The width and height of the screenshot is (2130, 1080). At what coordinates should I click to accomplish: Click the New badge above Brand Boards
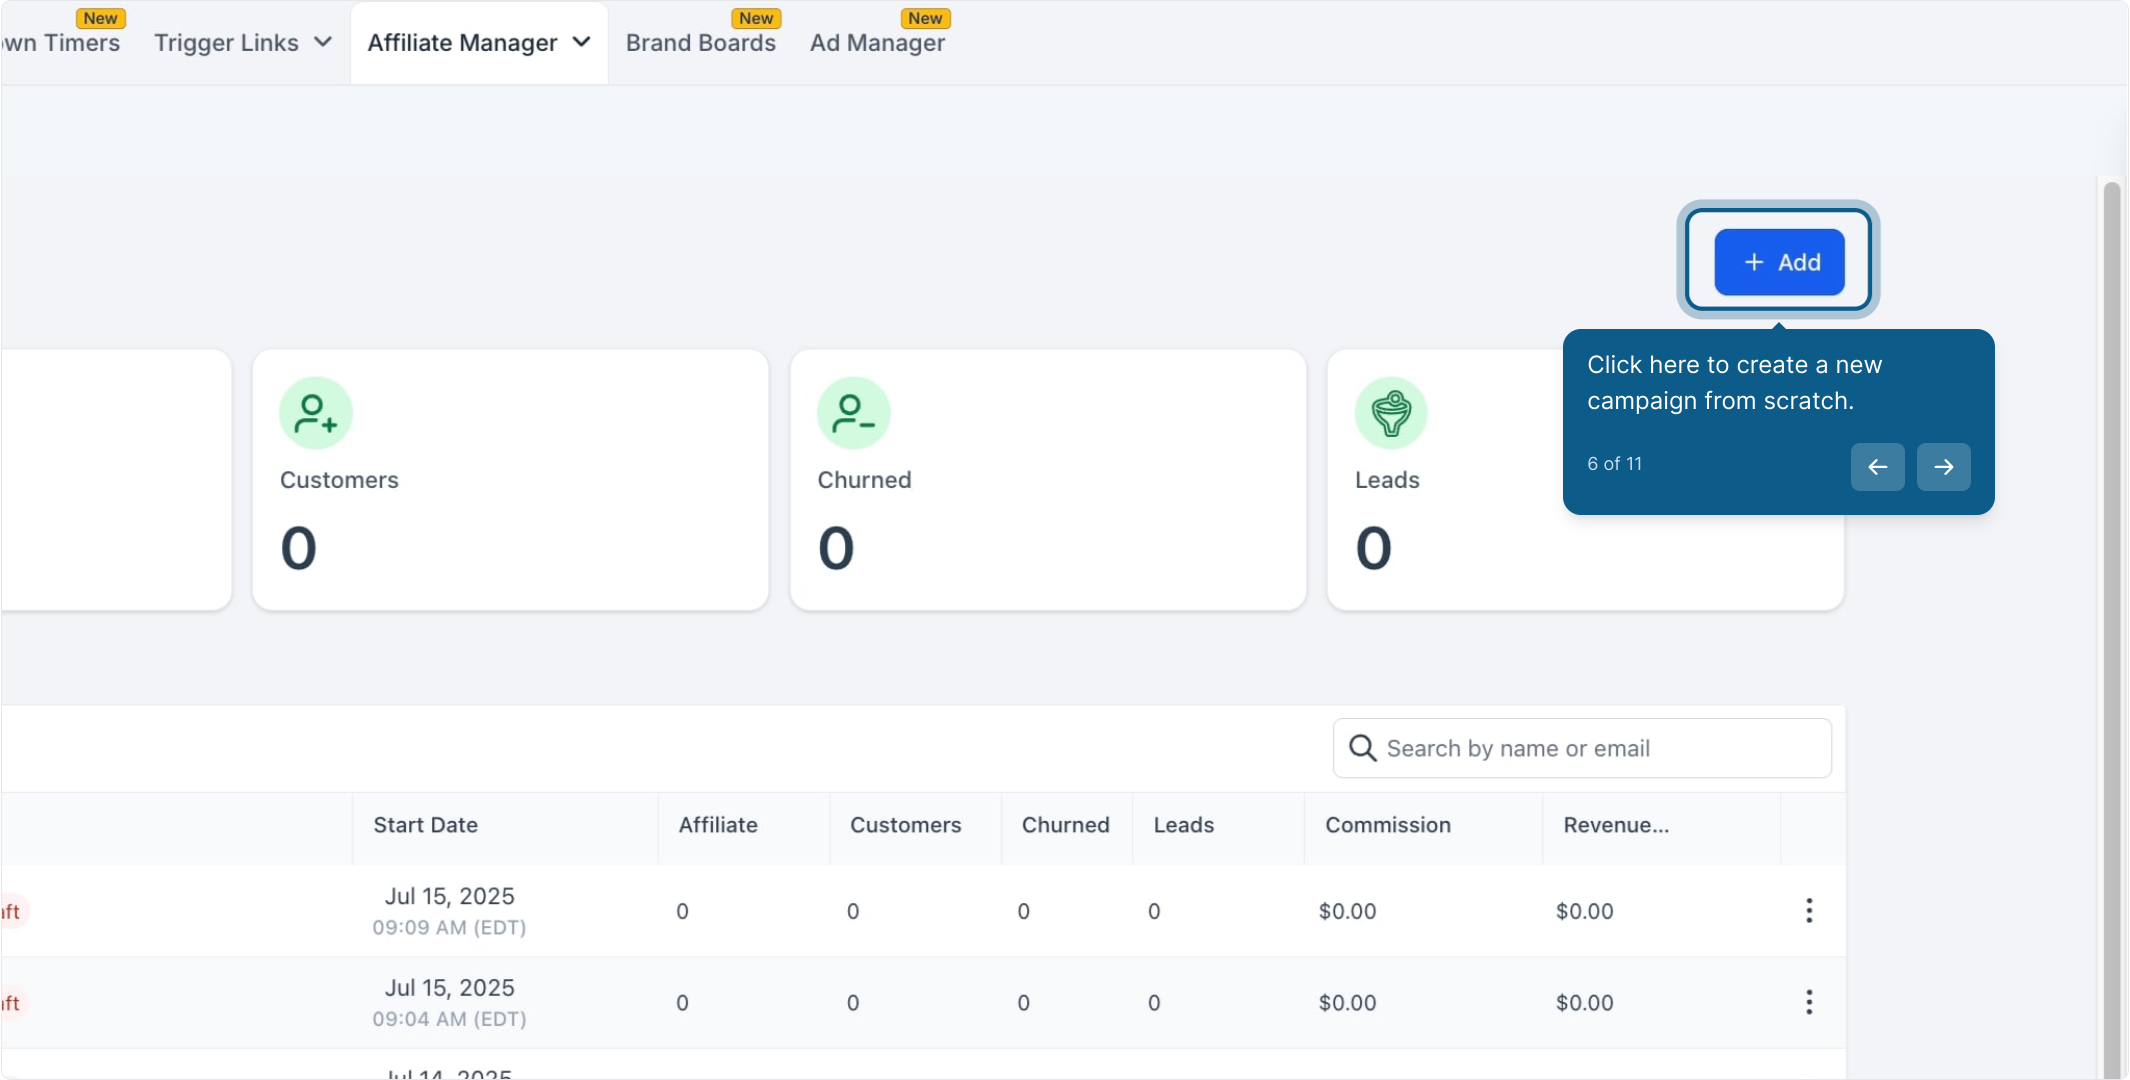756,18
